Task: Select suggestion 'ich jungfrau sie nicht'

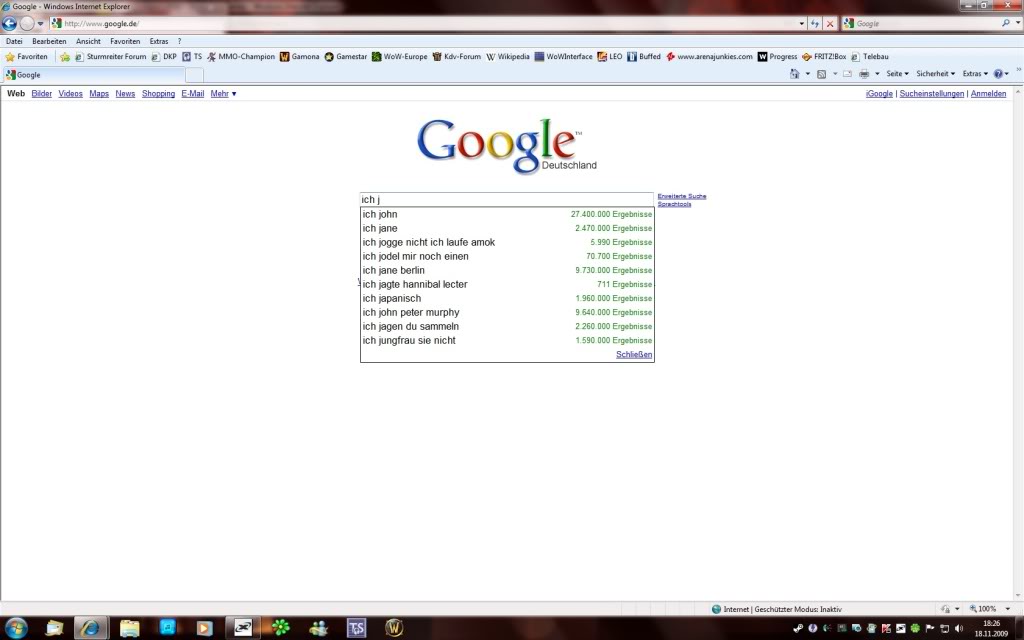Action: pos(507,340)
